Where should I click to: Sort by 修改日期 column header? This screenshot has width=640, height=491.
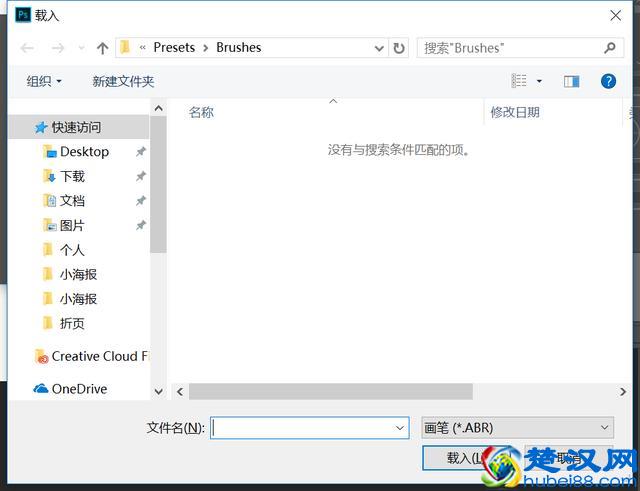[x=515, y=112]
